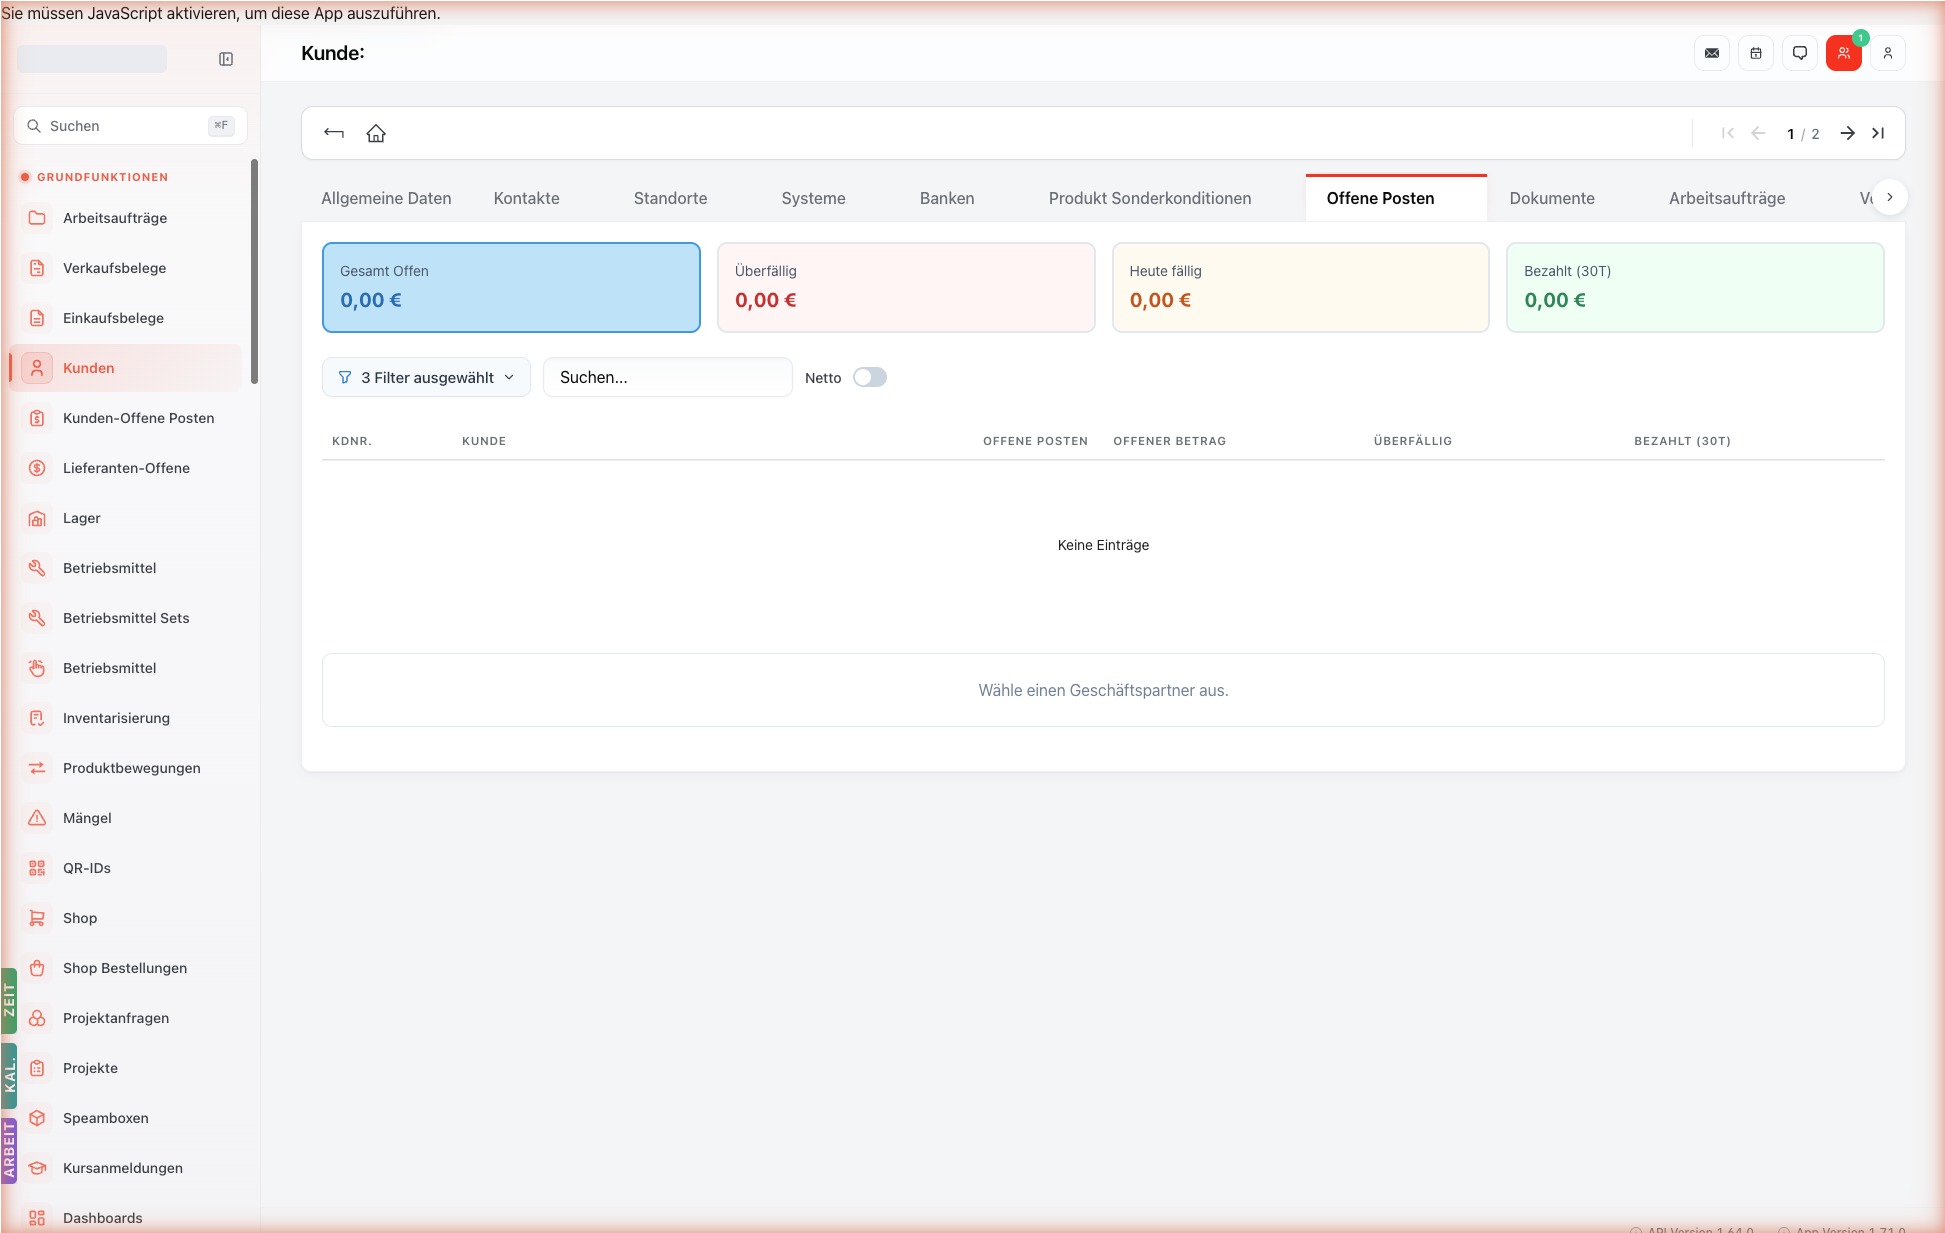Click the QR-IDs icon in sidebar
The image size is (1945, 1233).
37,868
